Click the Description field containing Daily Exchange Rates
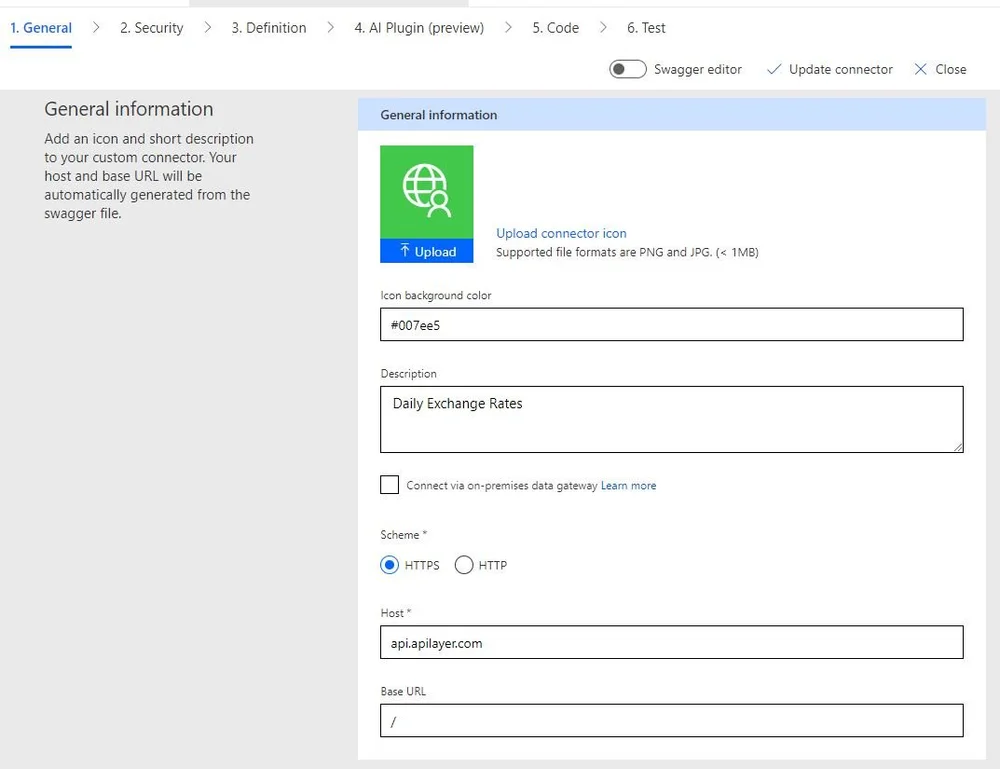 671,415
